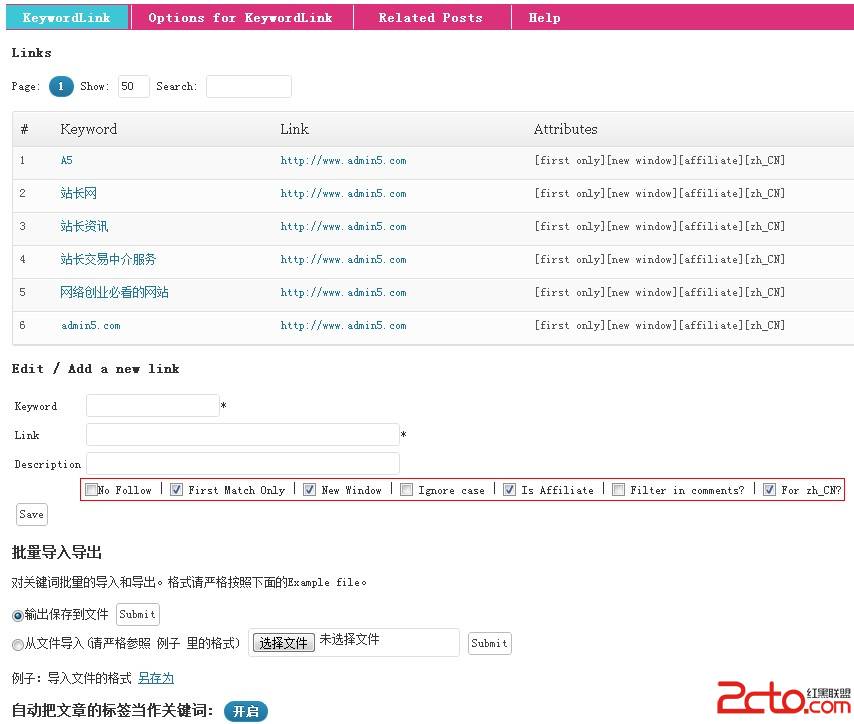Uncheck the New Window option
Image resolution: width=854 pixels, height=724 pixels.
pyautogui.click(x=310, y=490)
